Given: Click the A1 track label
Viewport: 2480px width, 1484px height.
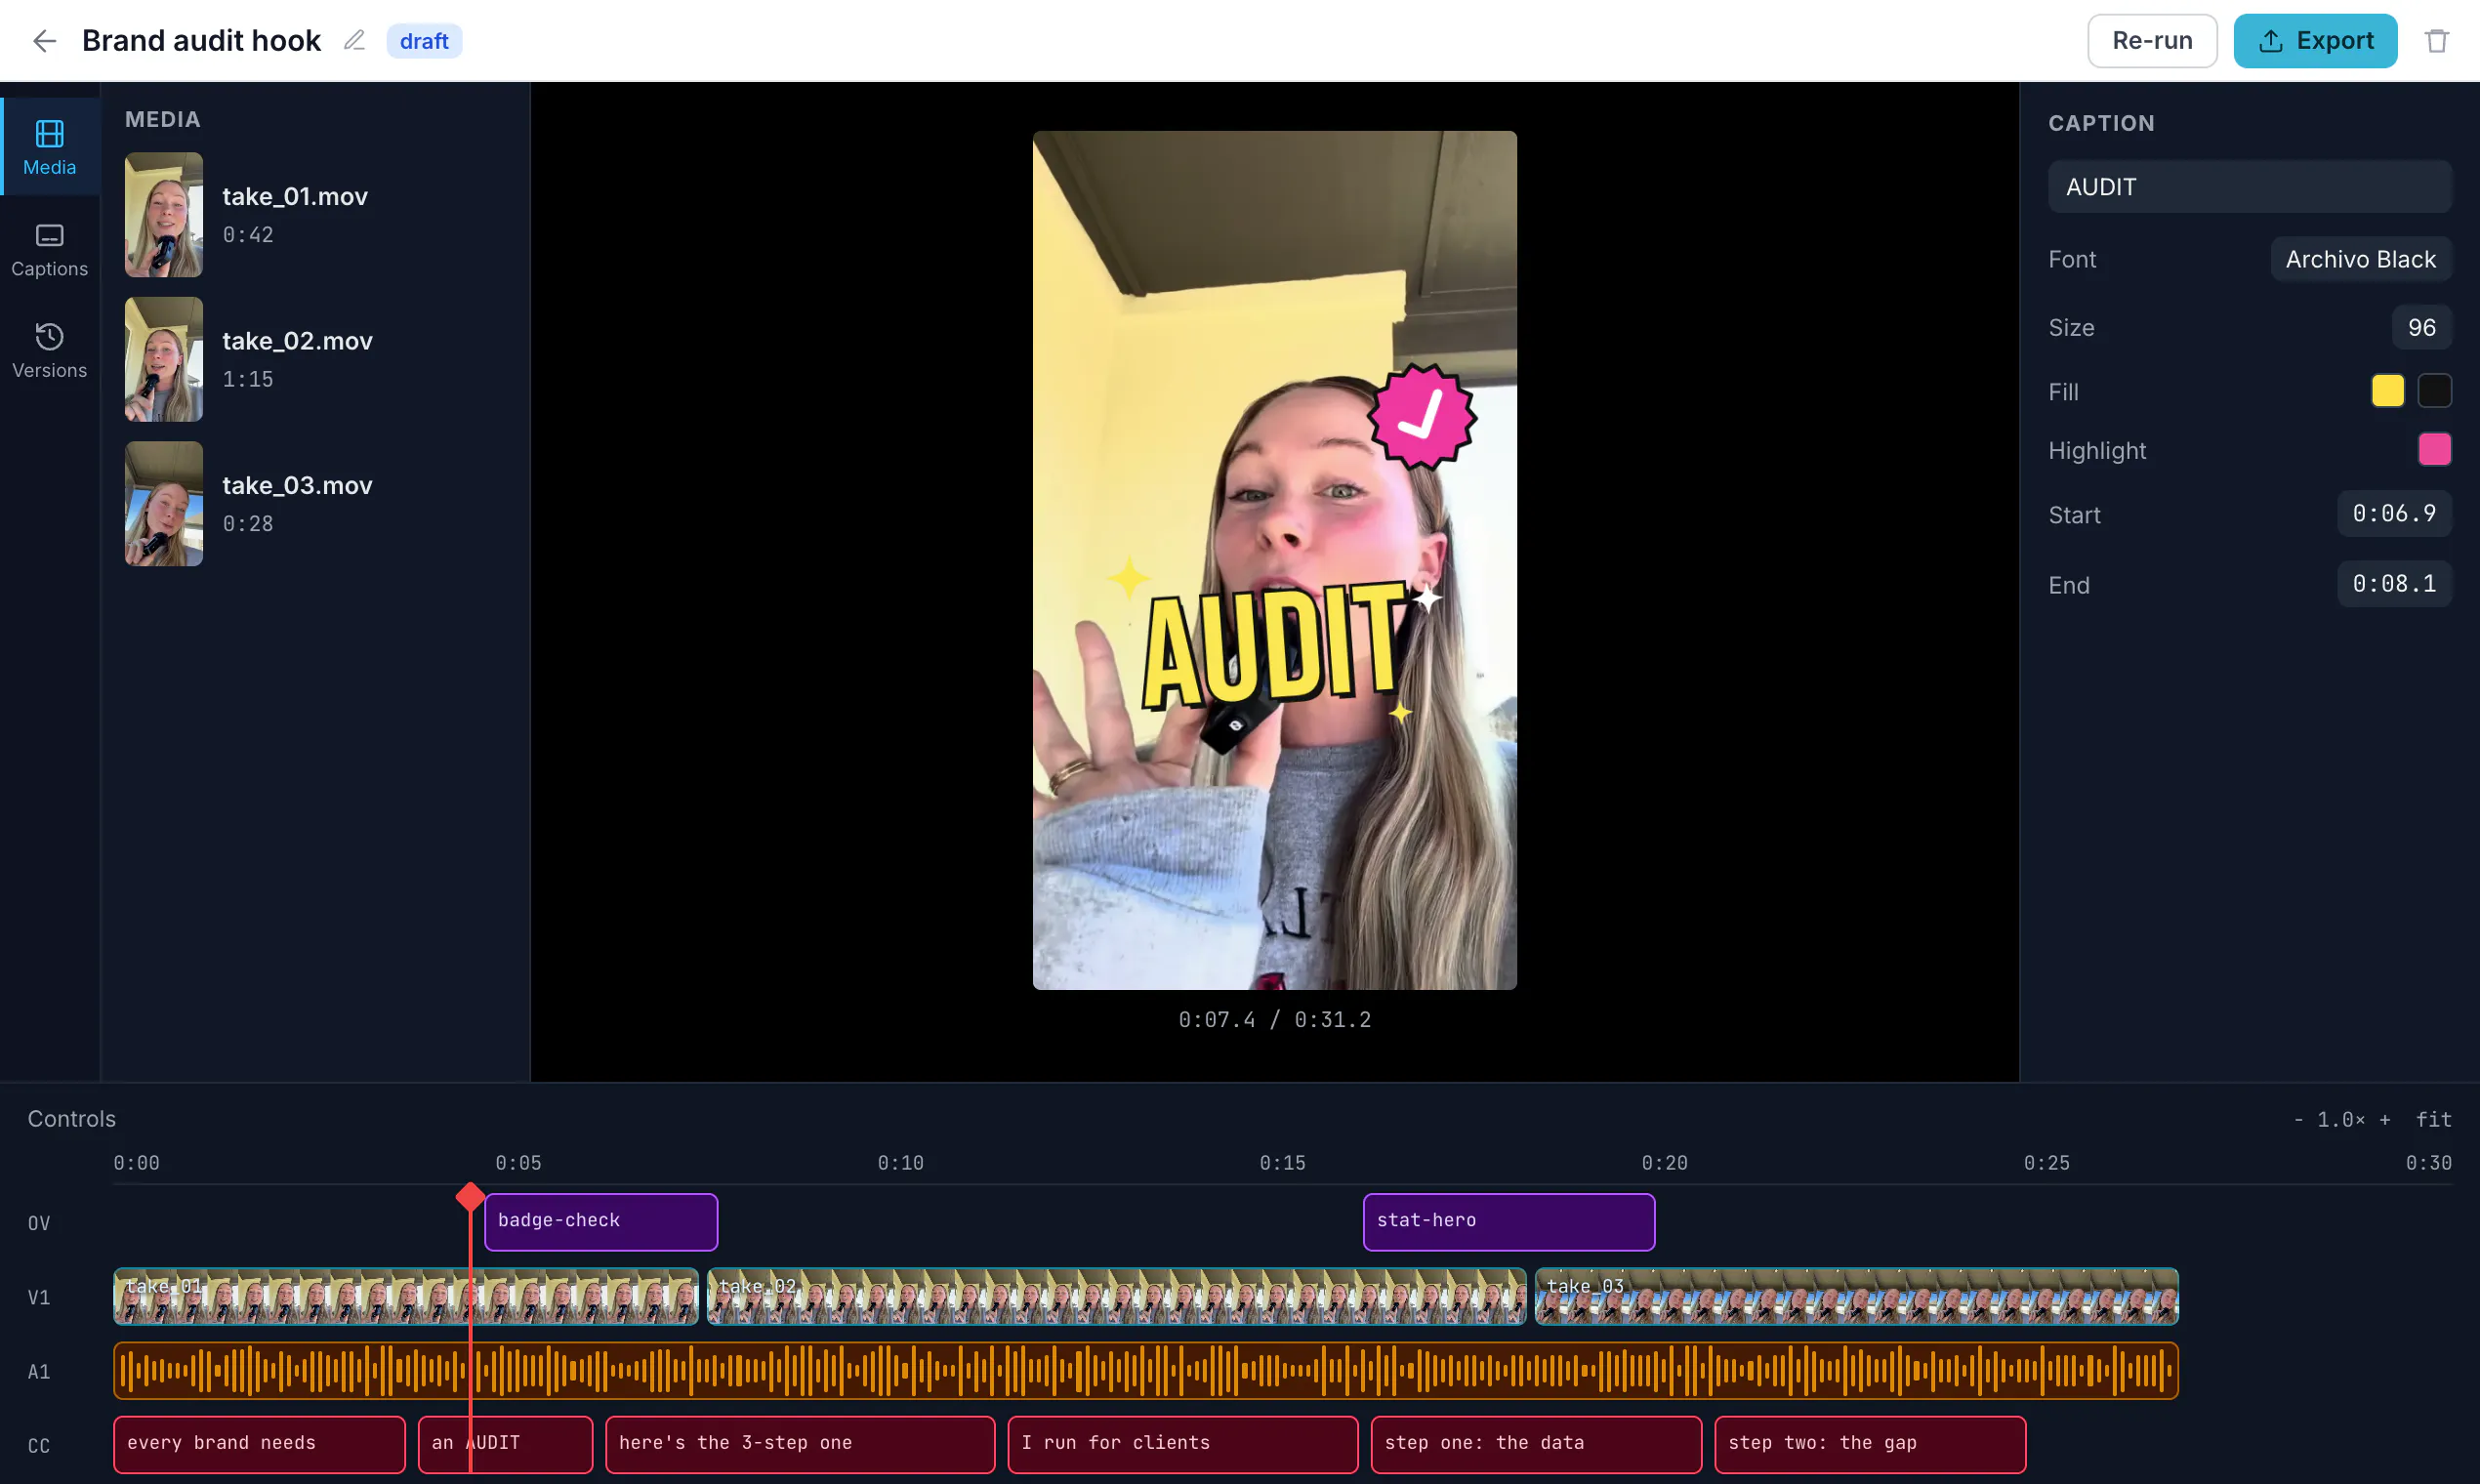Looking at the screenshot, I should coord(39,1372).
